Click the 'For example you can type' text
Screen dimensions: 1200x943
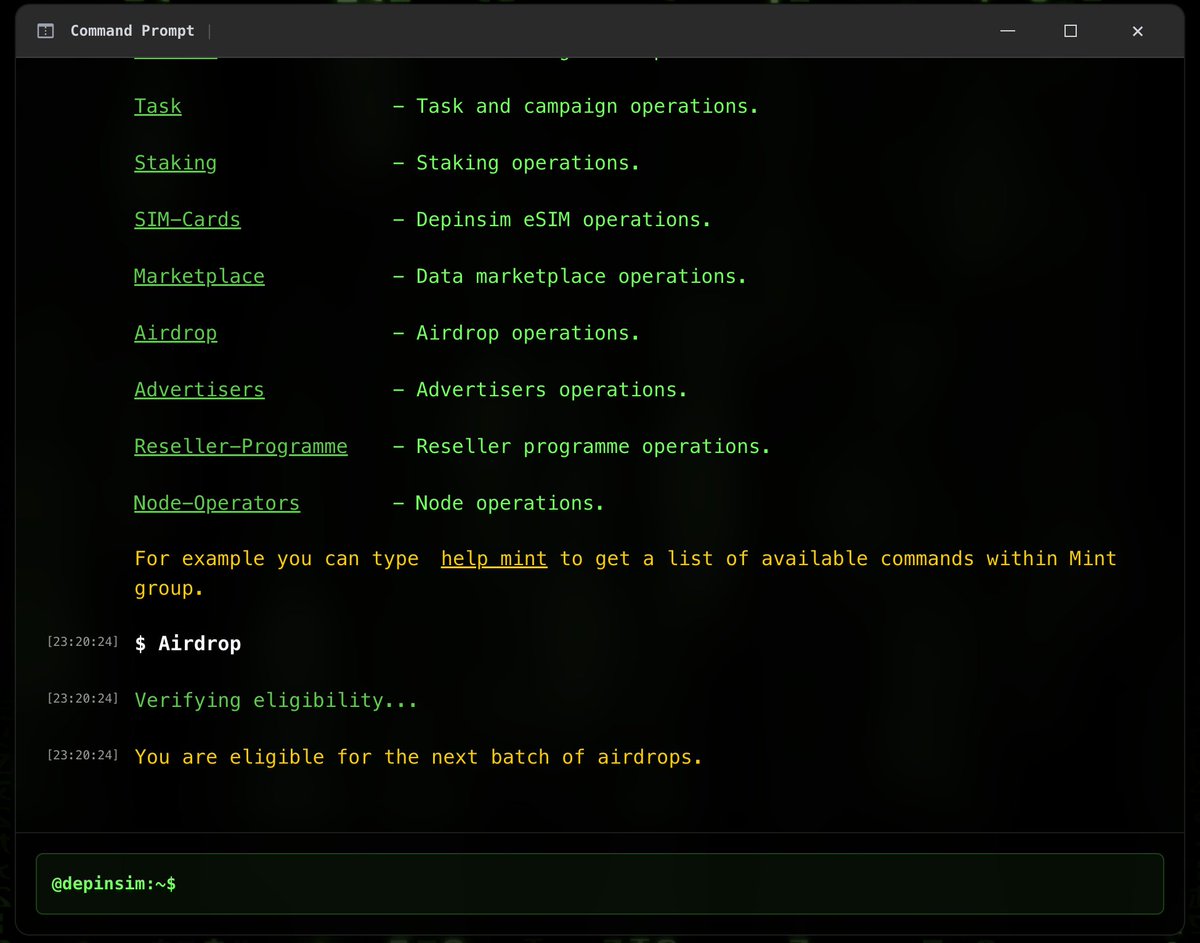click(277, 558)
